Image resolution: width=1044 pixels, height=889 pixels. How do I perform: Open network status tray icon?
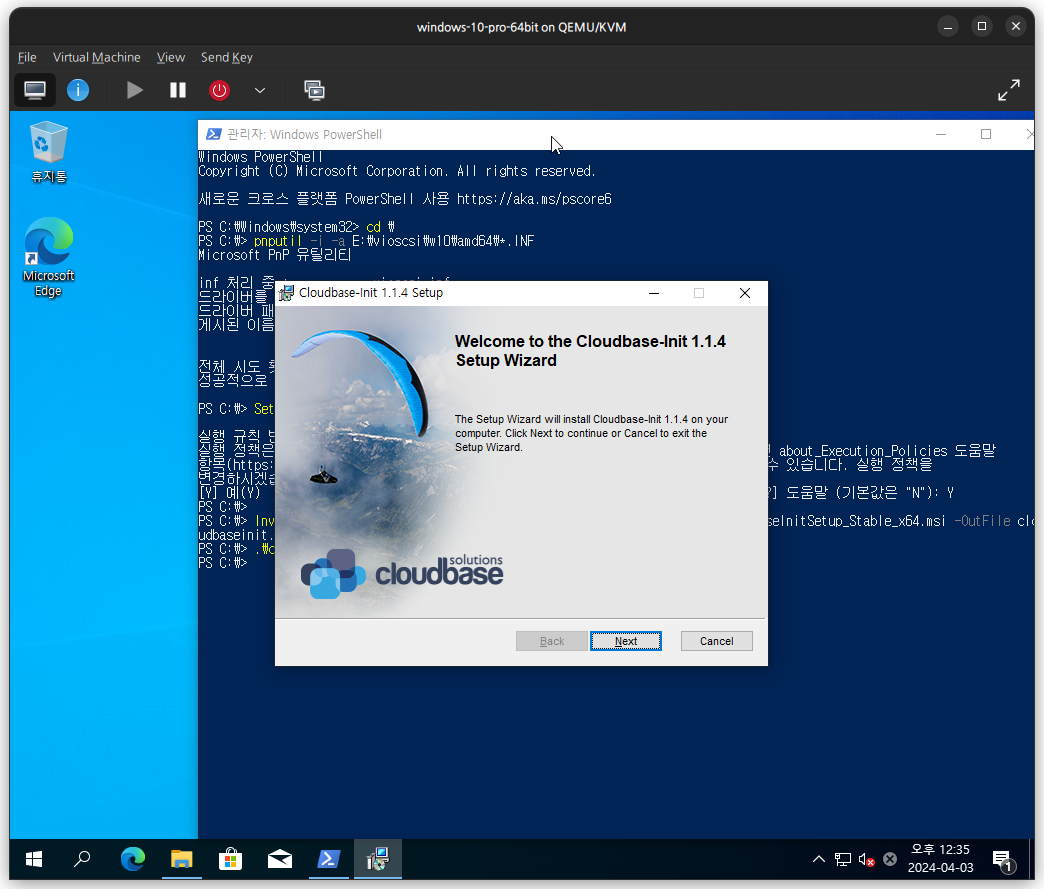click(843, 859)
